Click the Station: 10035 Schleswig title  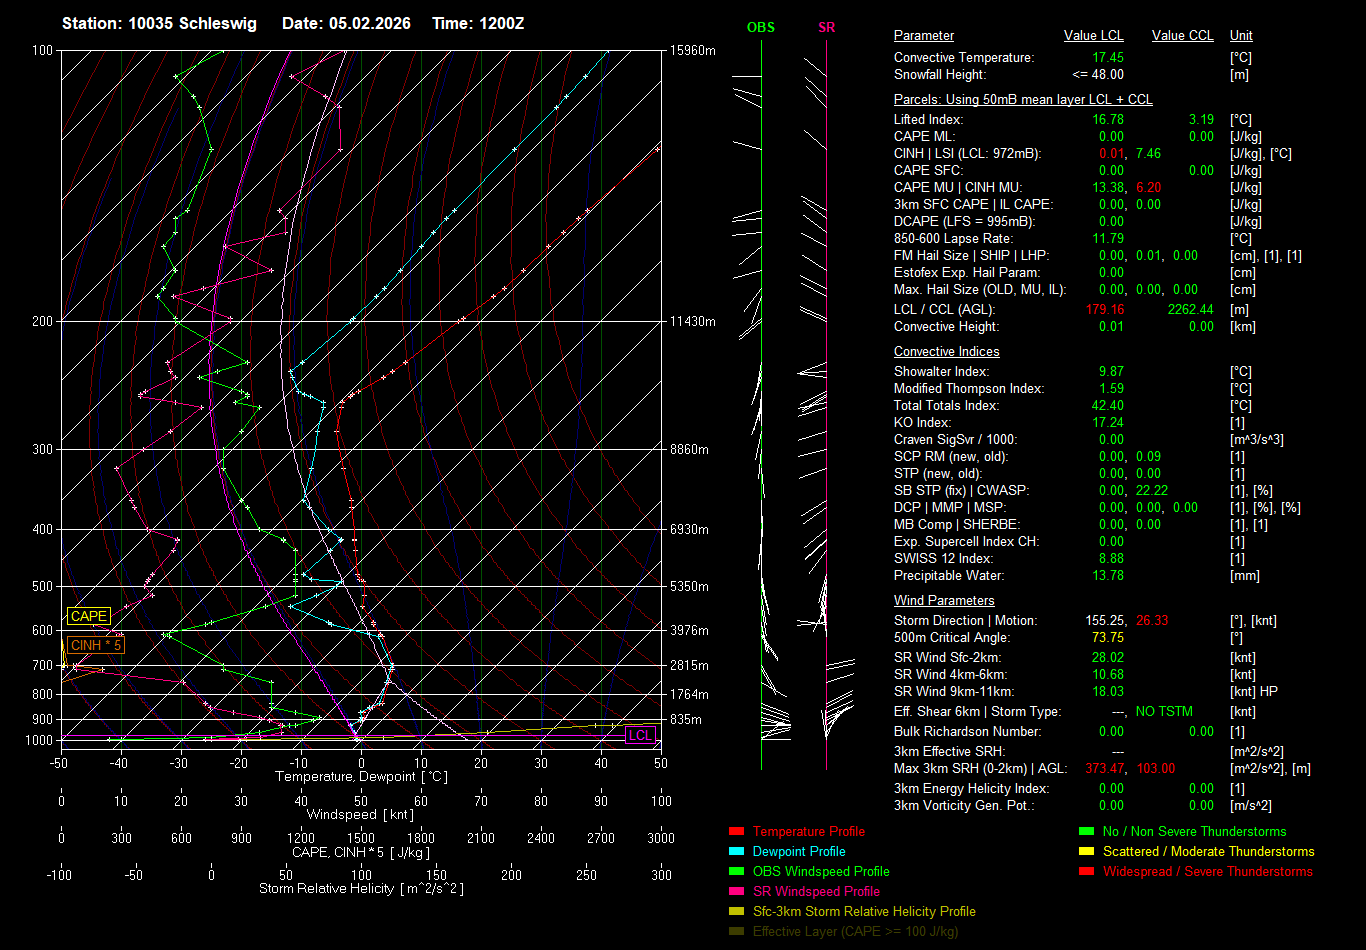(159, 24)
